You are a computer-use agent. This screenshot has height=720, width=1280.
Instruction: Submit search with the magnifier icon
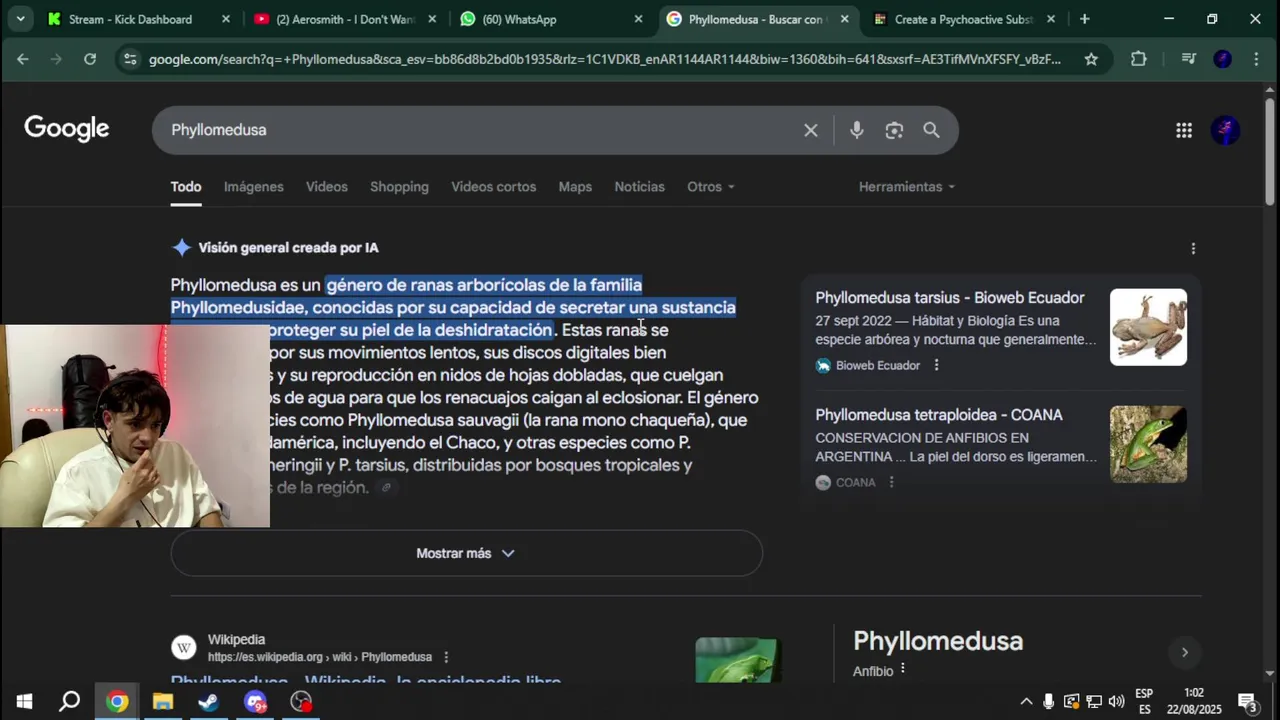931,130
